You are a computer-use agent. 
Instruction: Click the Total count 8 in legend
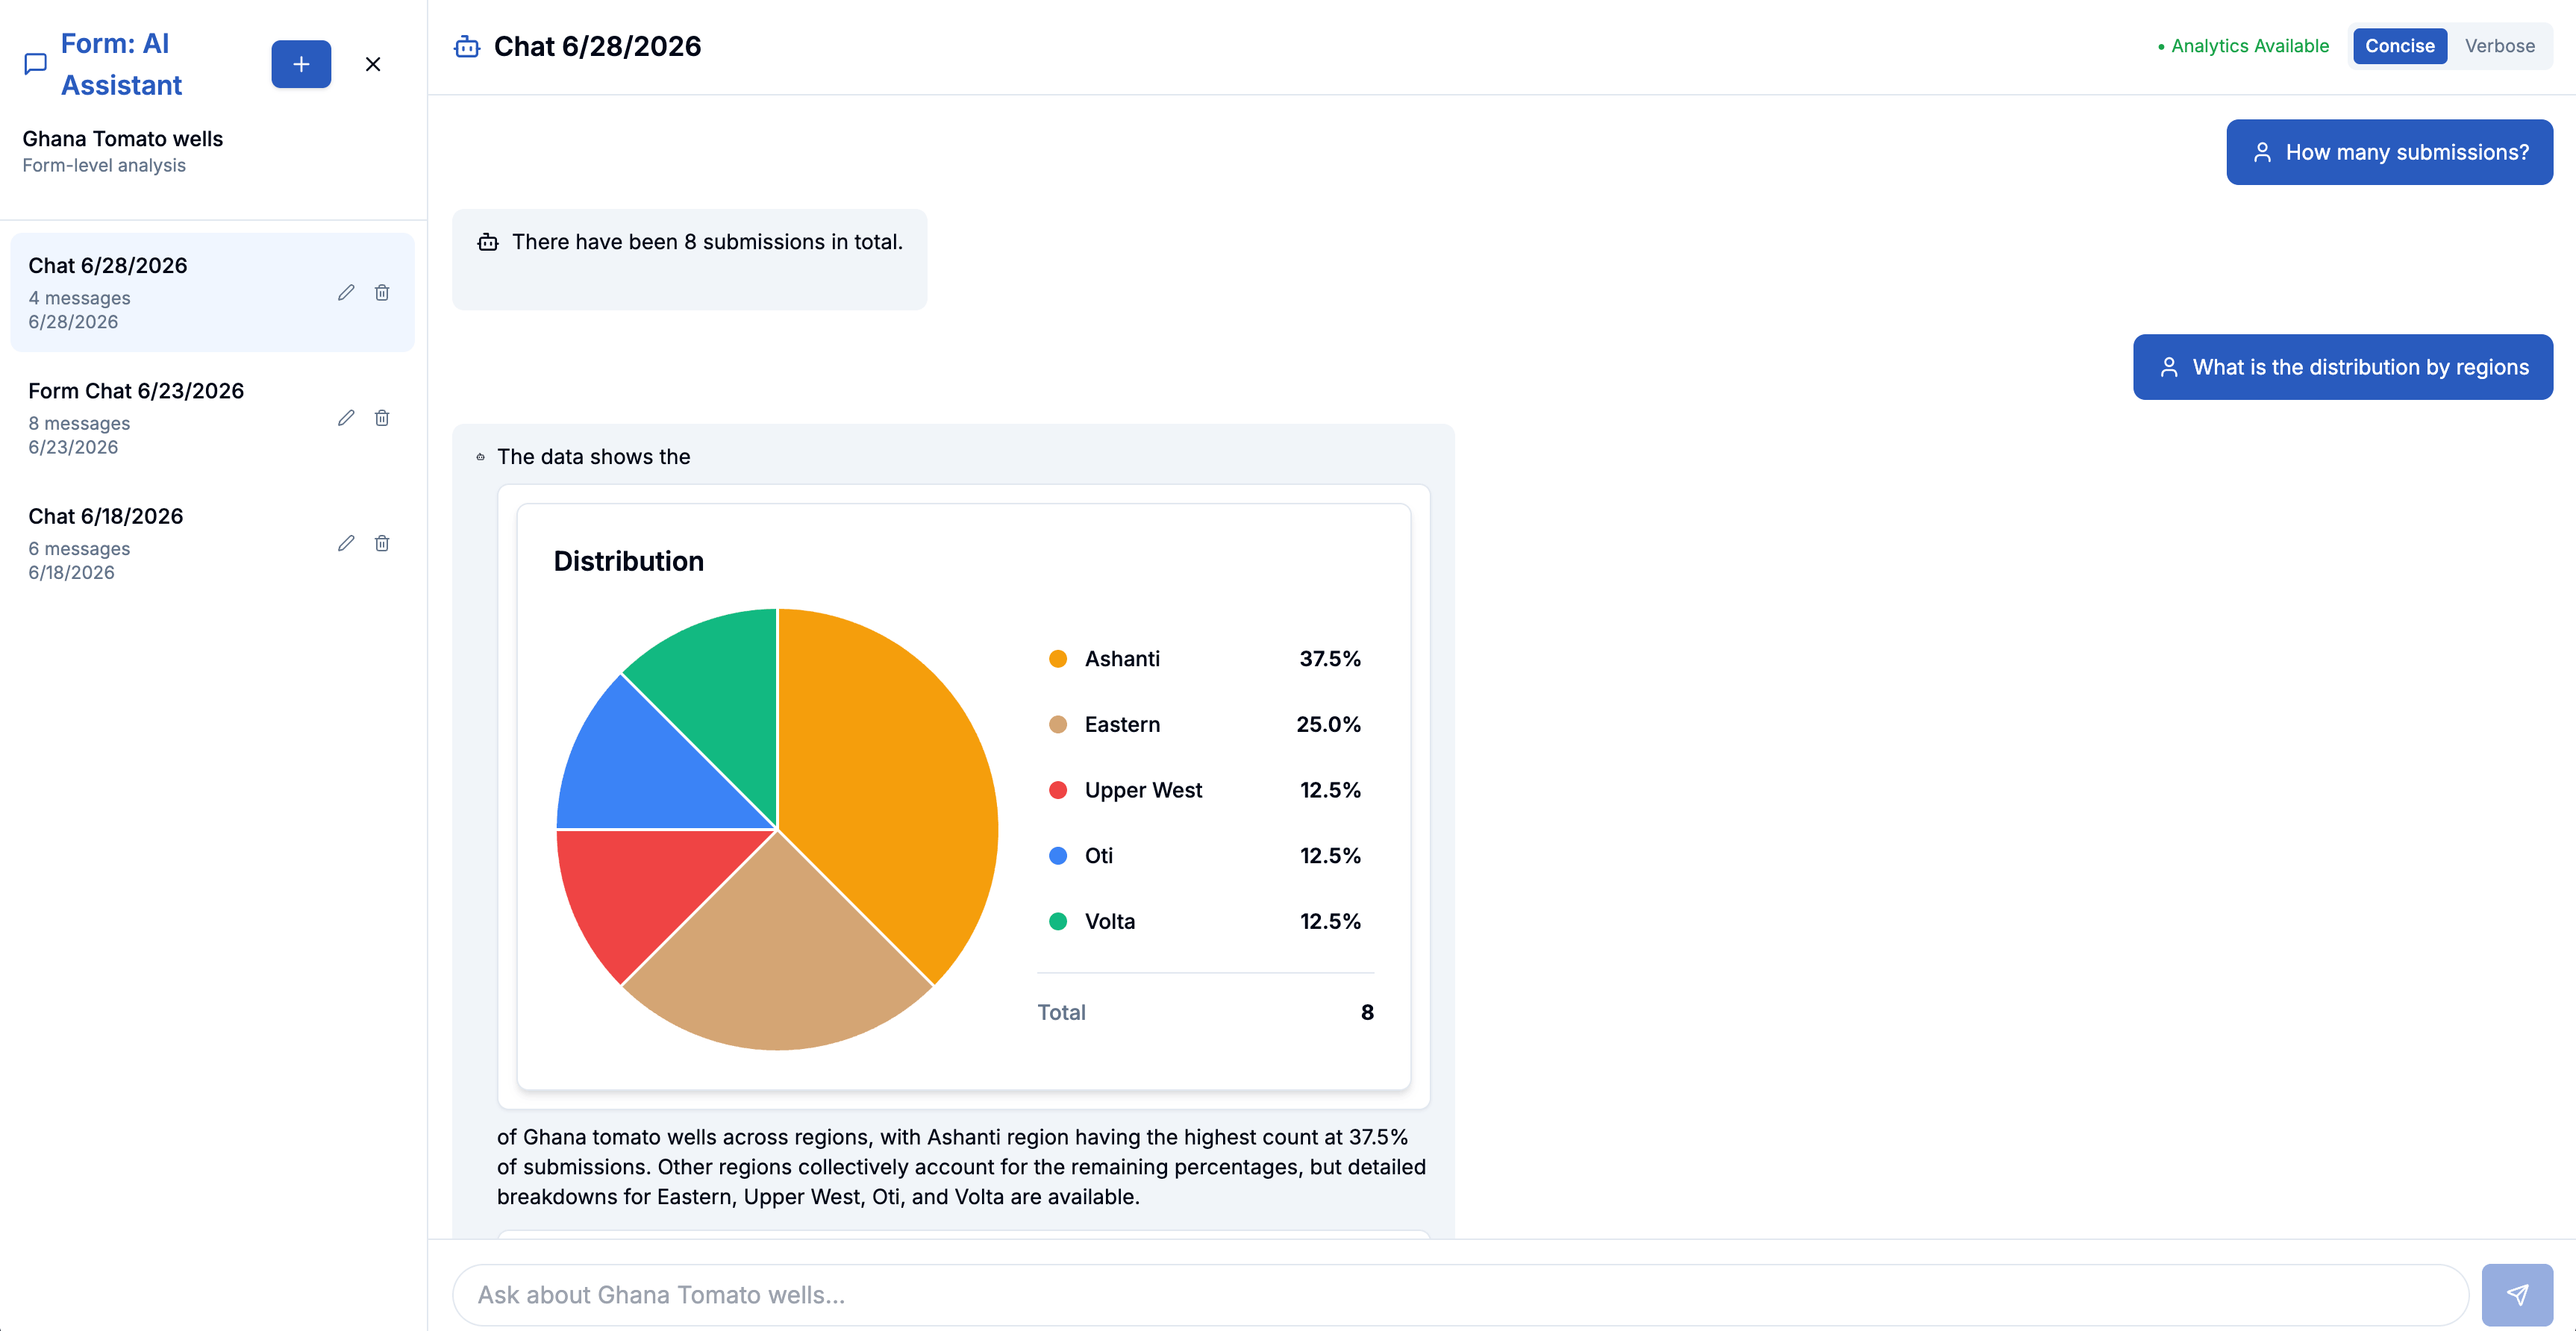[x=1367, y=1012]
